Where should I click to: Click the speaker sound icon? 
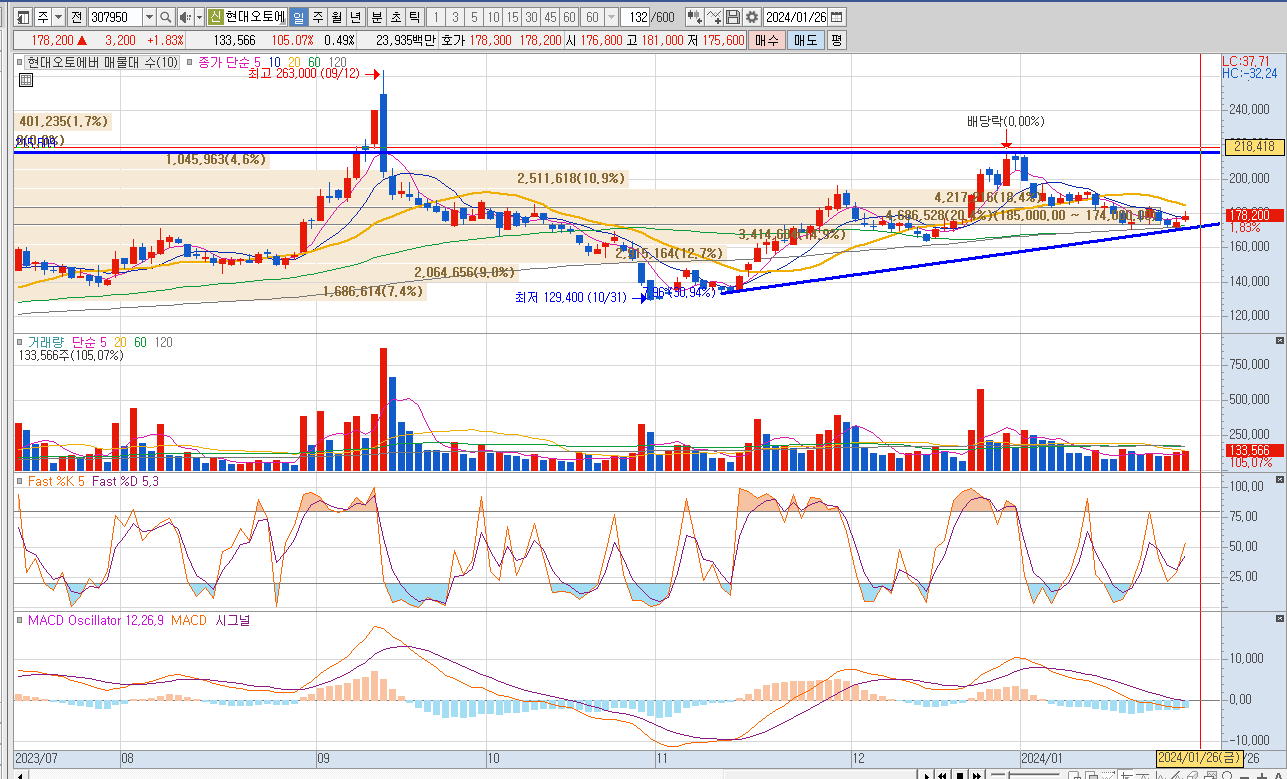point(184,17)
